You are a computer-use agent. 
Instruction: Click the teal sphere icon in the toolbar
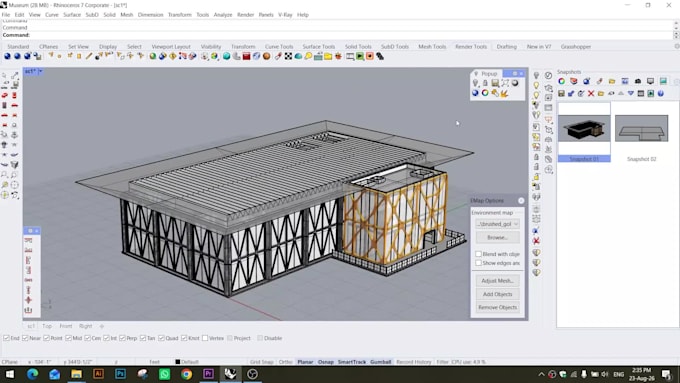(x=226, y=56)
